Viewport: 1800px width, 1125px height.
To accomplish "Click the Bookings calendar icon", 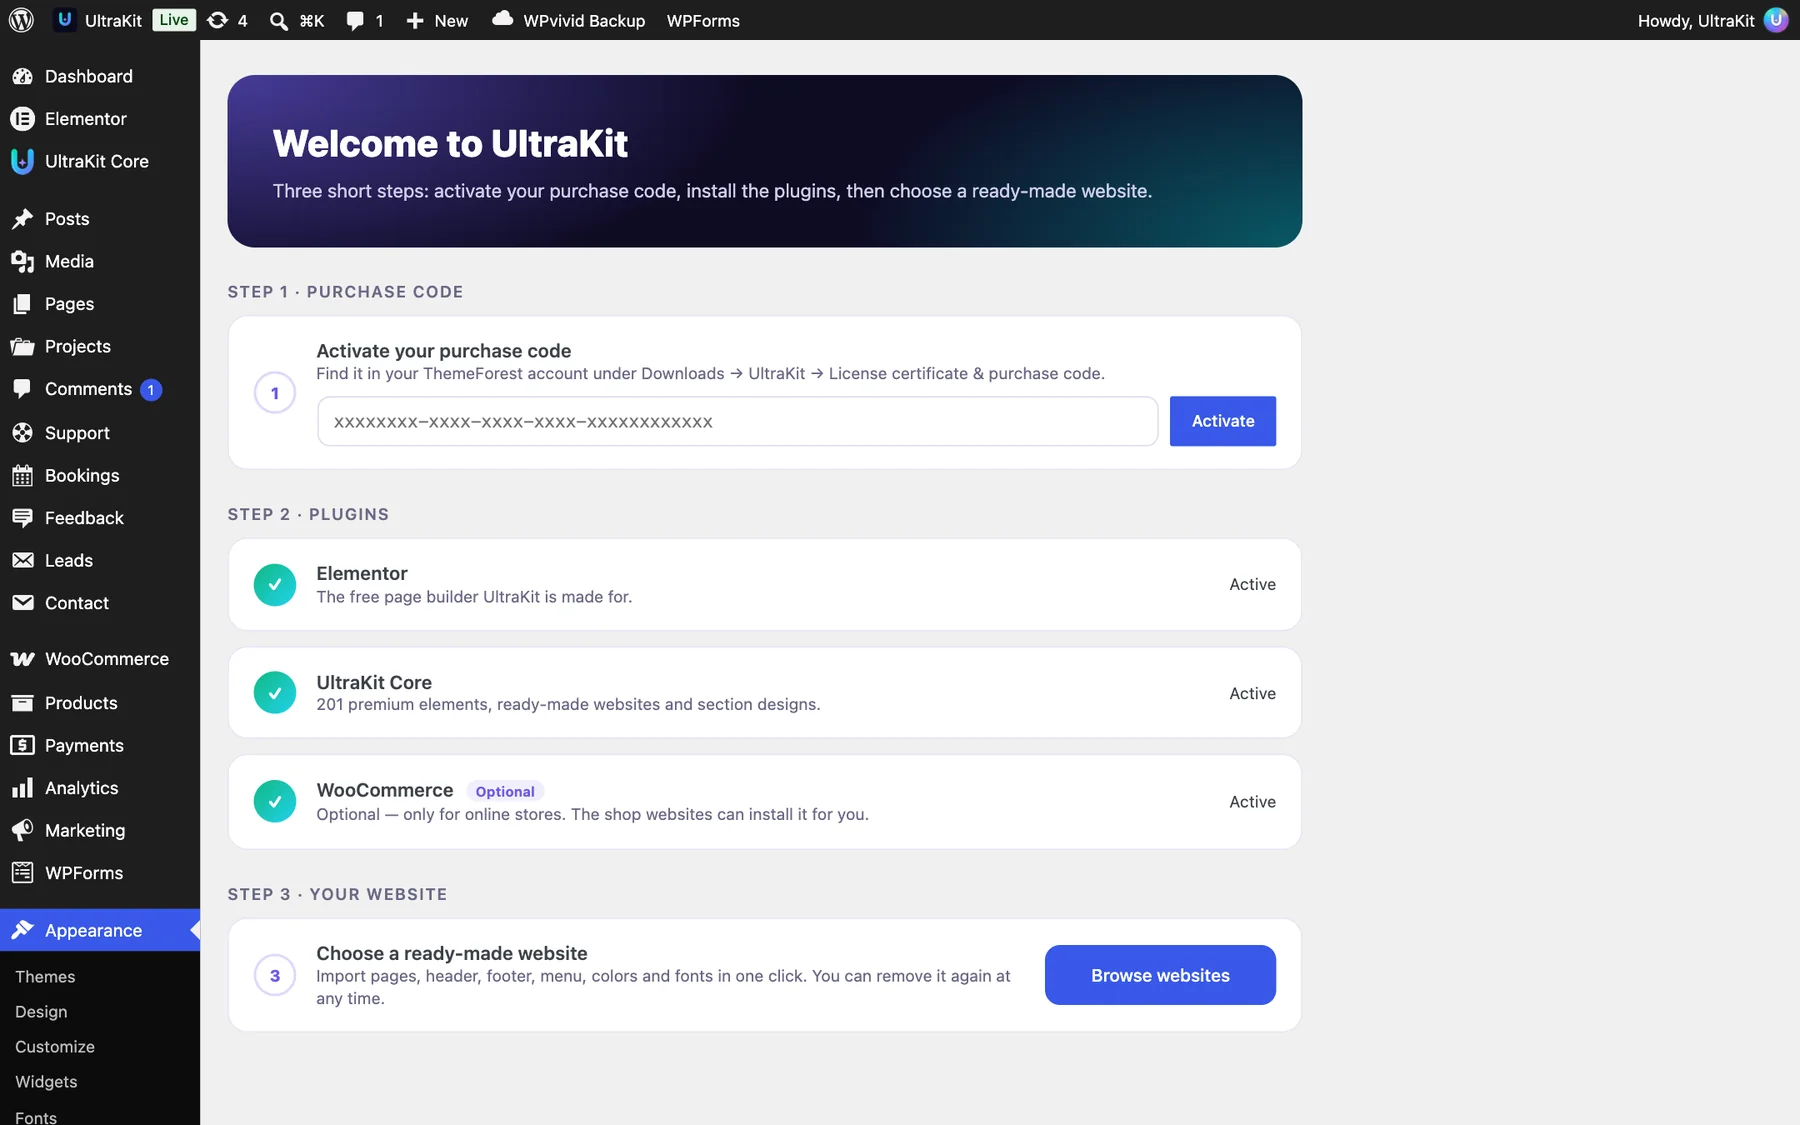I will pyautogui.click(x=22, y=476).
